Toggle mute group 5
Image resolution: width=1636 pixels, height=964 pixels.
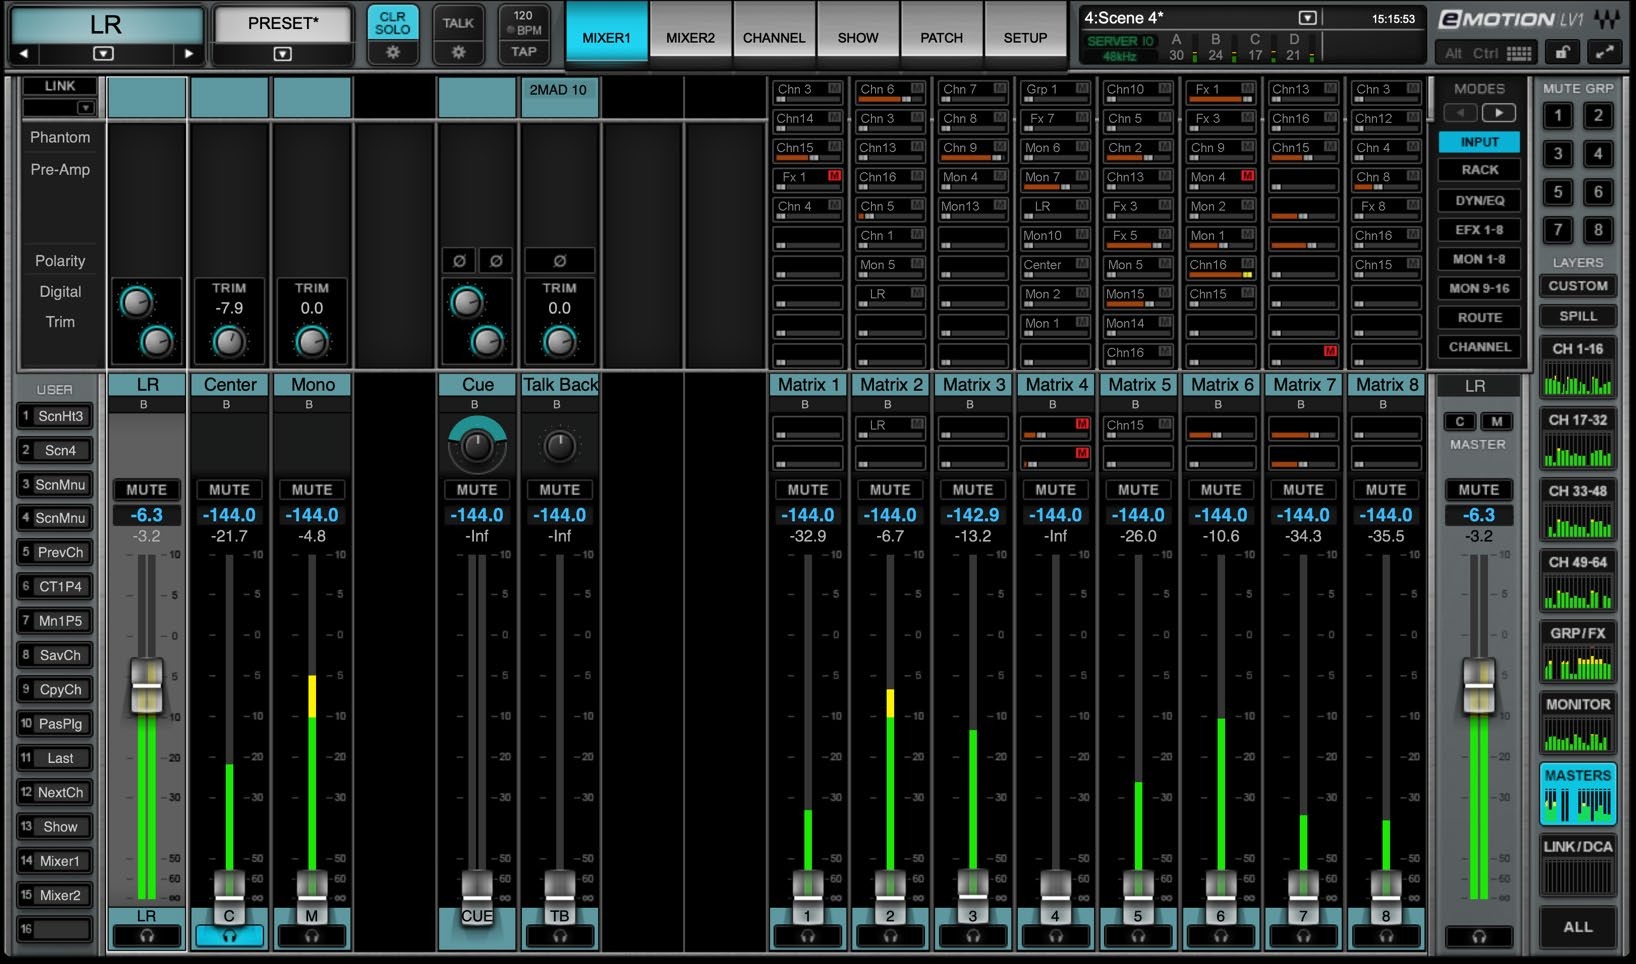1557,192
